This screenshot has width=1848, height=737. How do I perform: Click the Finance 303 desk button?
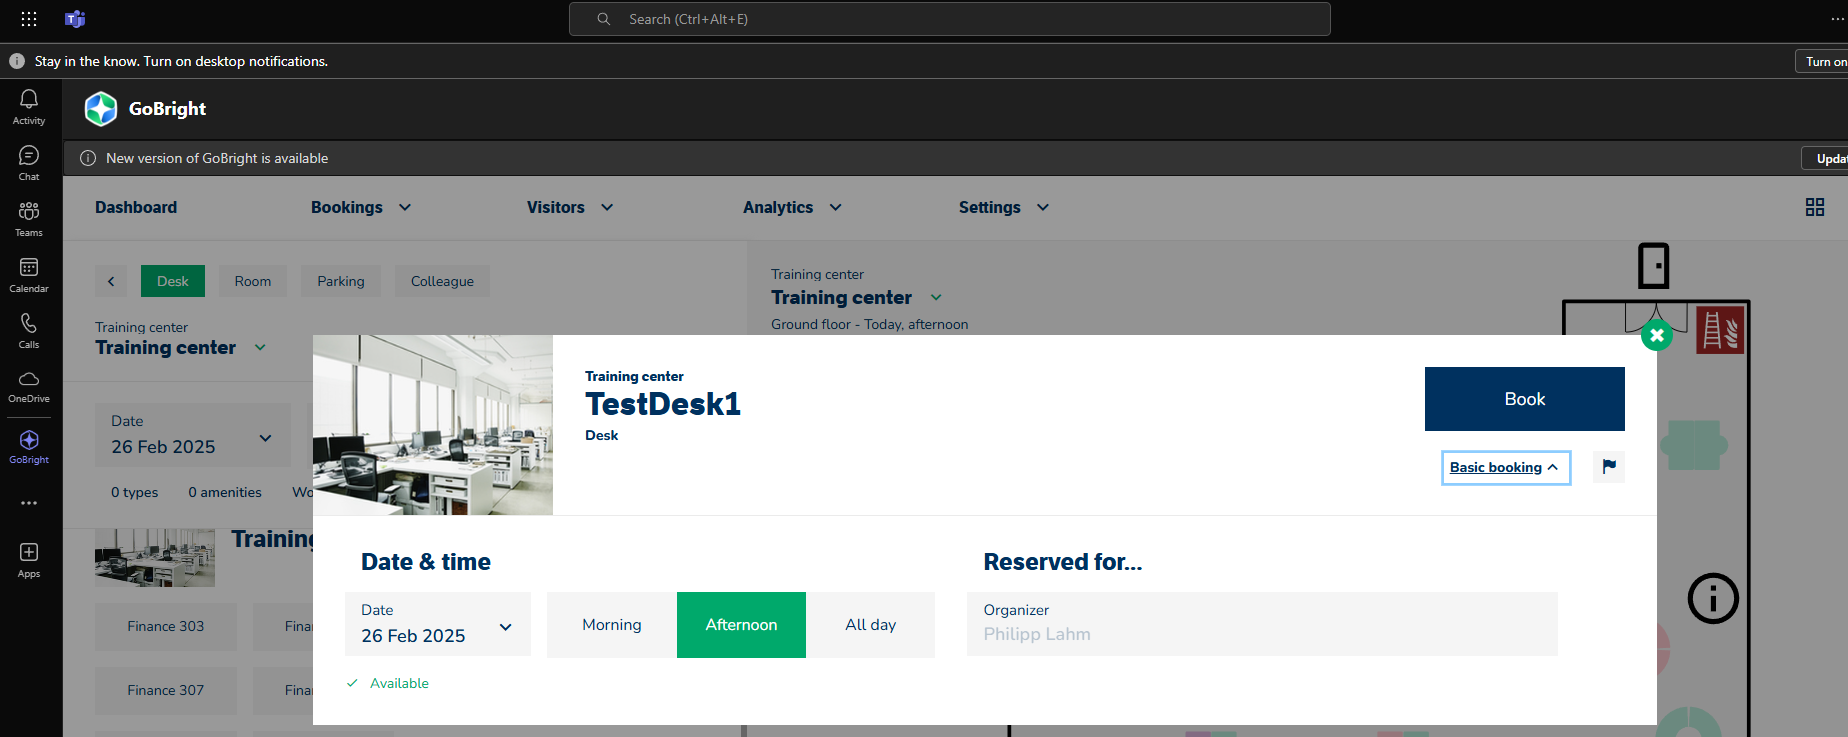[x=166, y=627]
